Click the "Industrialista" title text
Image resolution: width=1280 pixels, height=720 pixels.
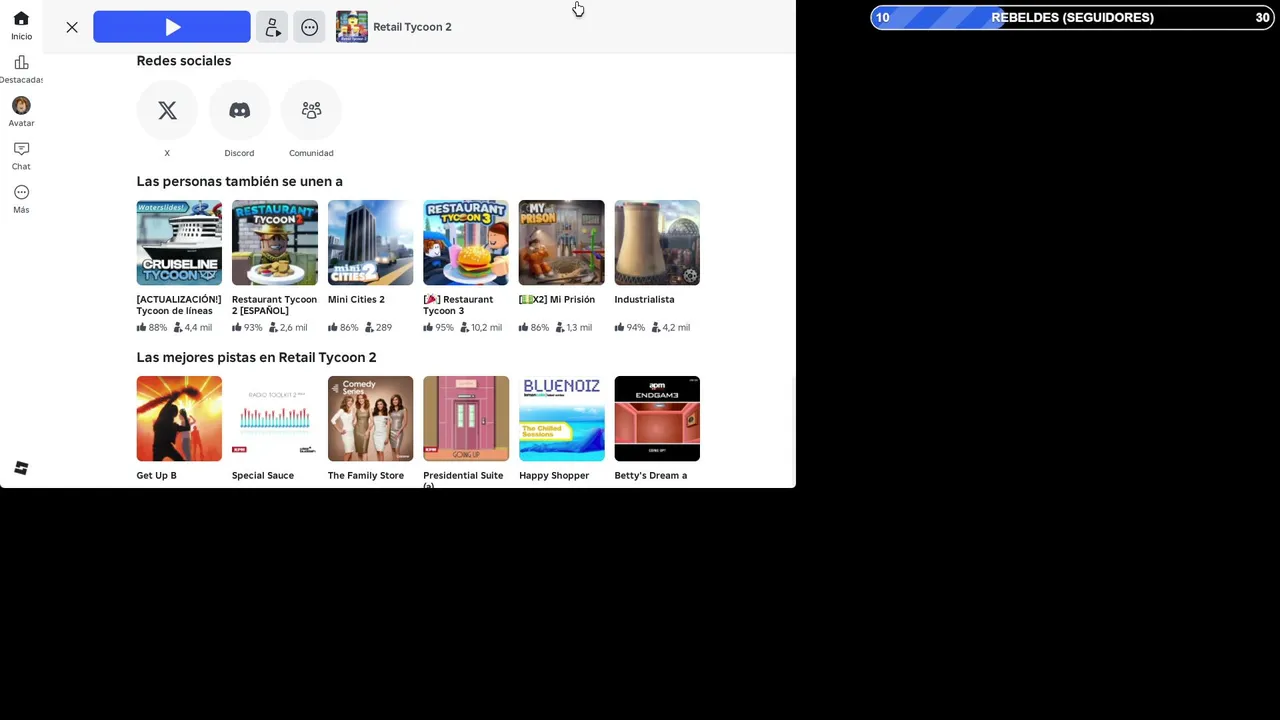click(644, 299)
